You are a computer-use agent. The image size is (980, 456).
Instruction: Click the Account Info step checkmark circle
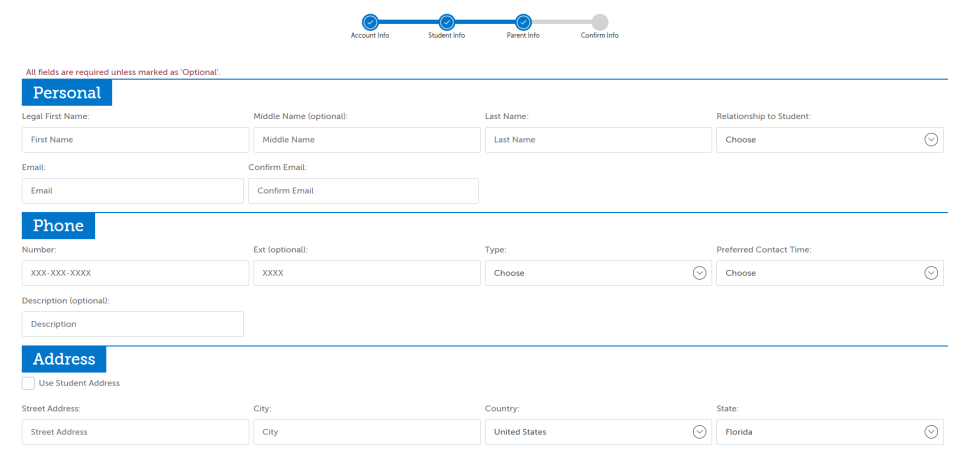pos(370,22)
